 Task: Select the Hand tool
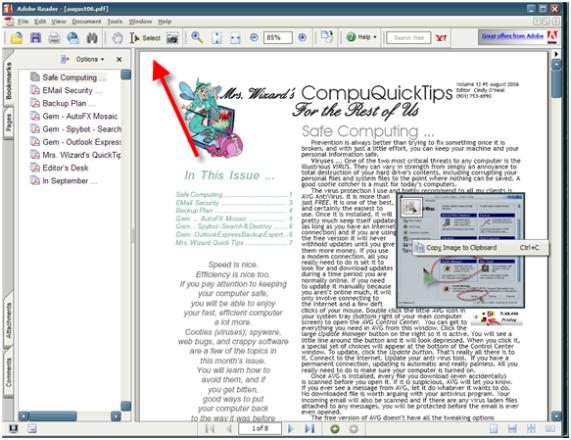pos(117,38)
